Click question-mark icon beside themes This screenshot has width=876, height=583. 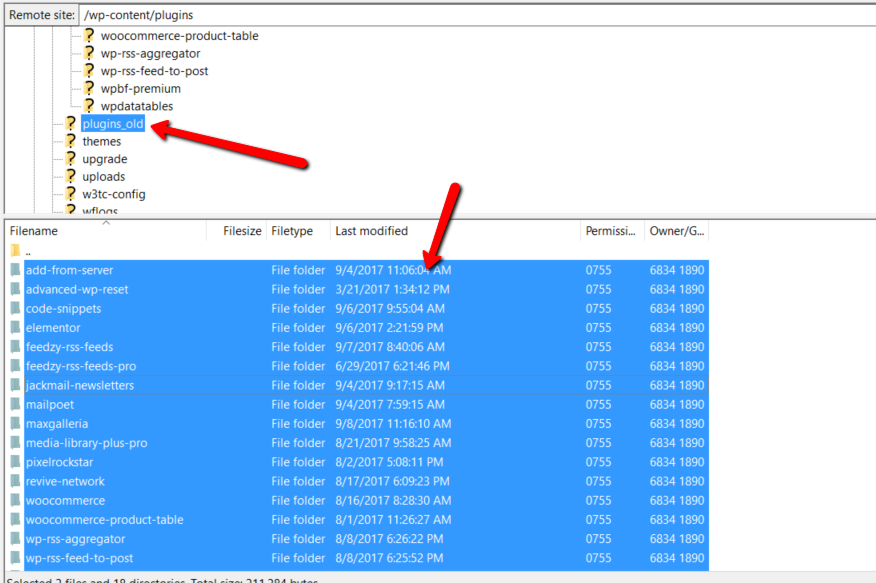click(x=70, y=141)
